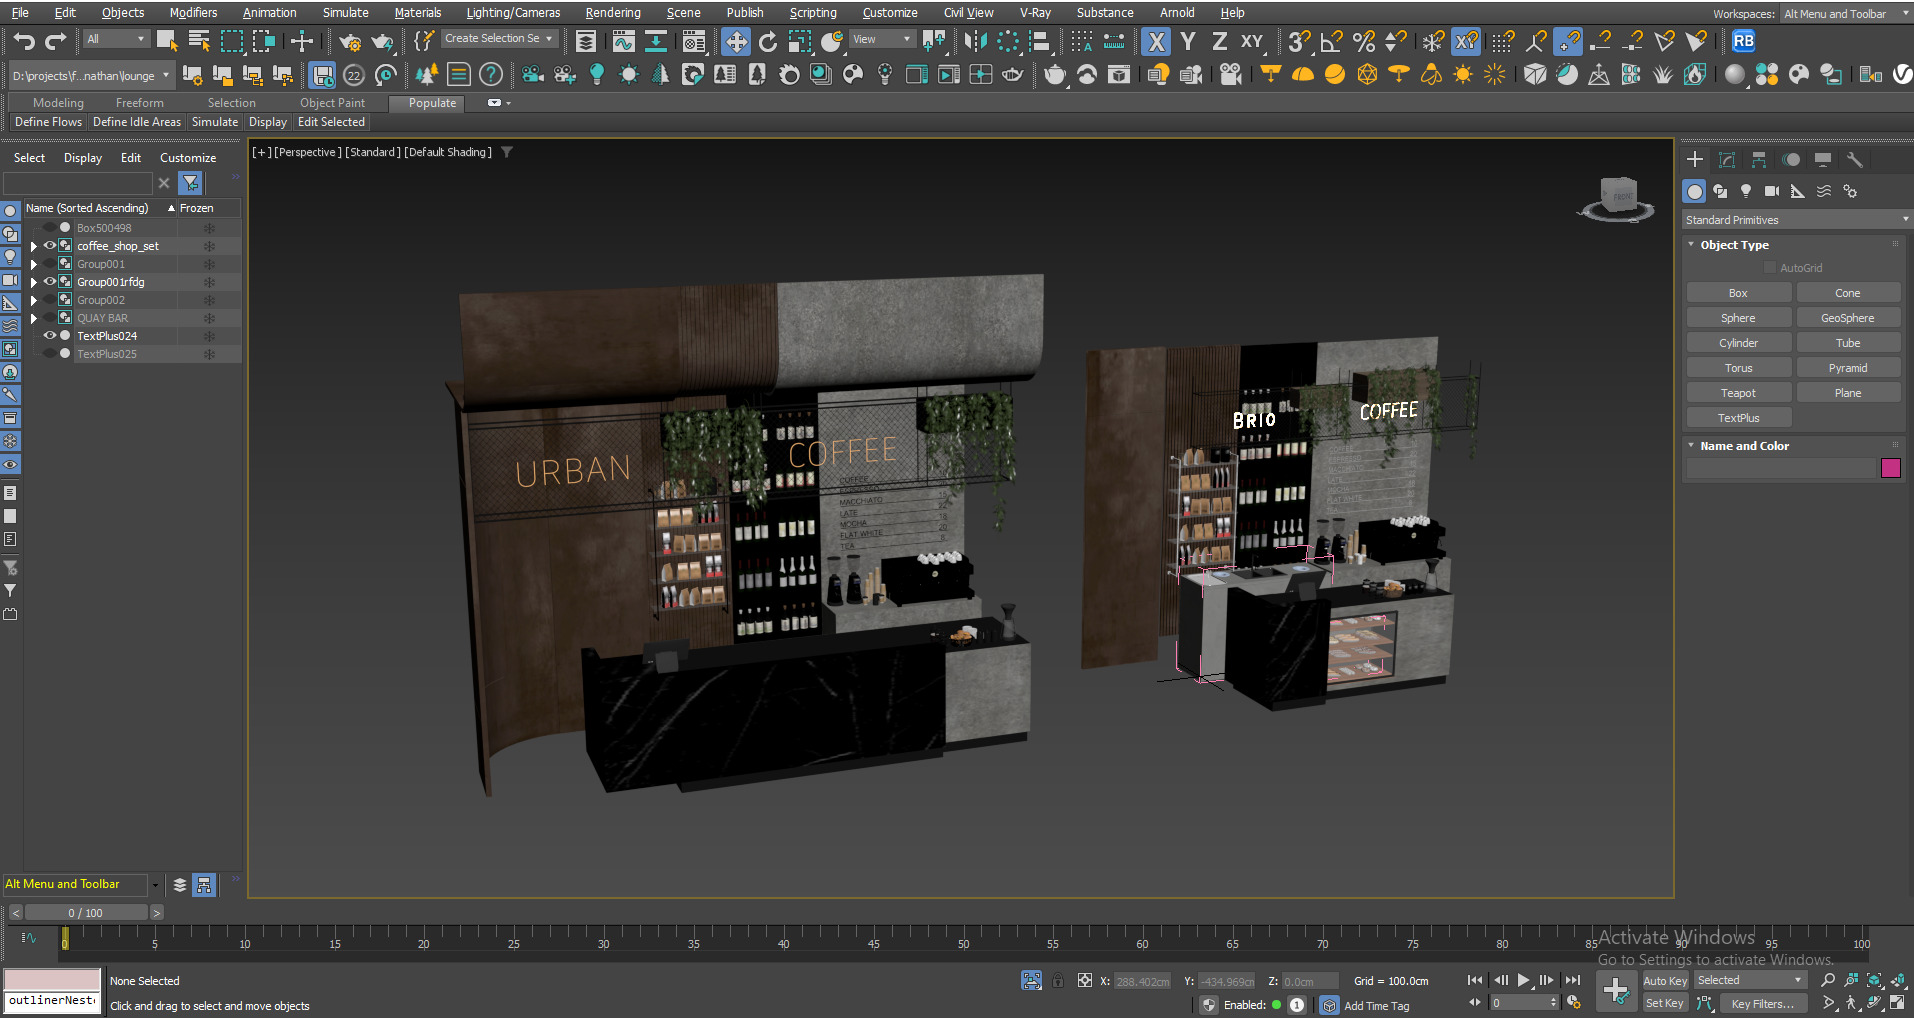Open the Rendering menu
Image resolution: width=1914 pixels, height=1018 pixels.
[x=613, y=12]
